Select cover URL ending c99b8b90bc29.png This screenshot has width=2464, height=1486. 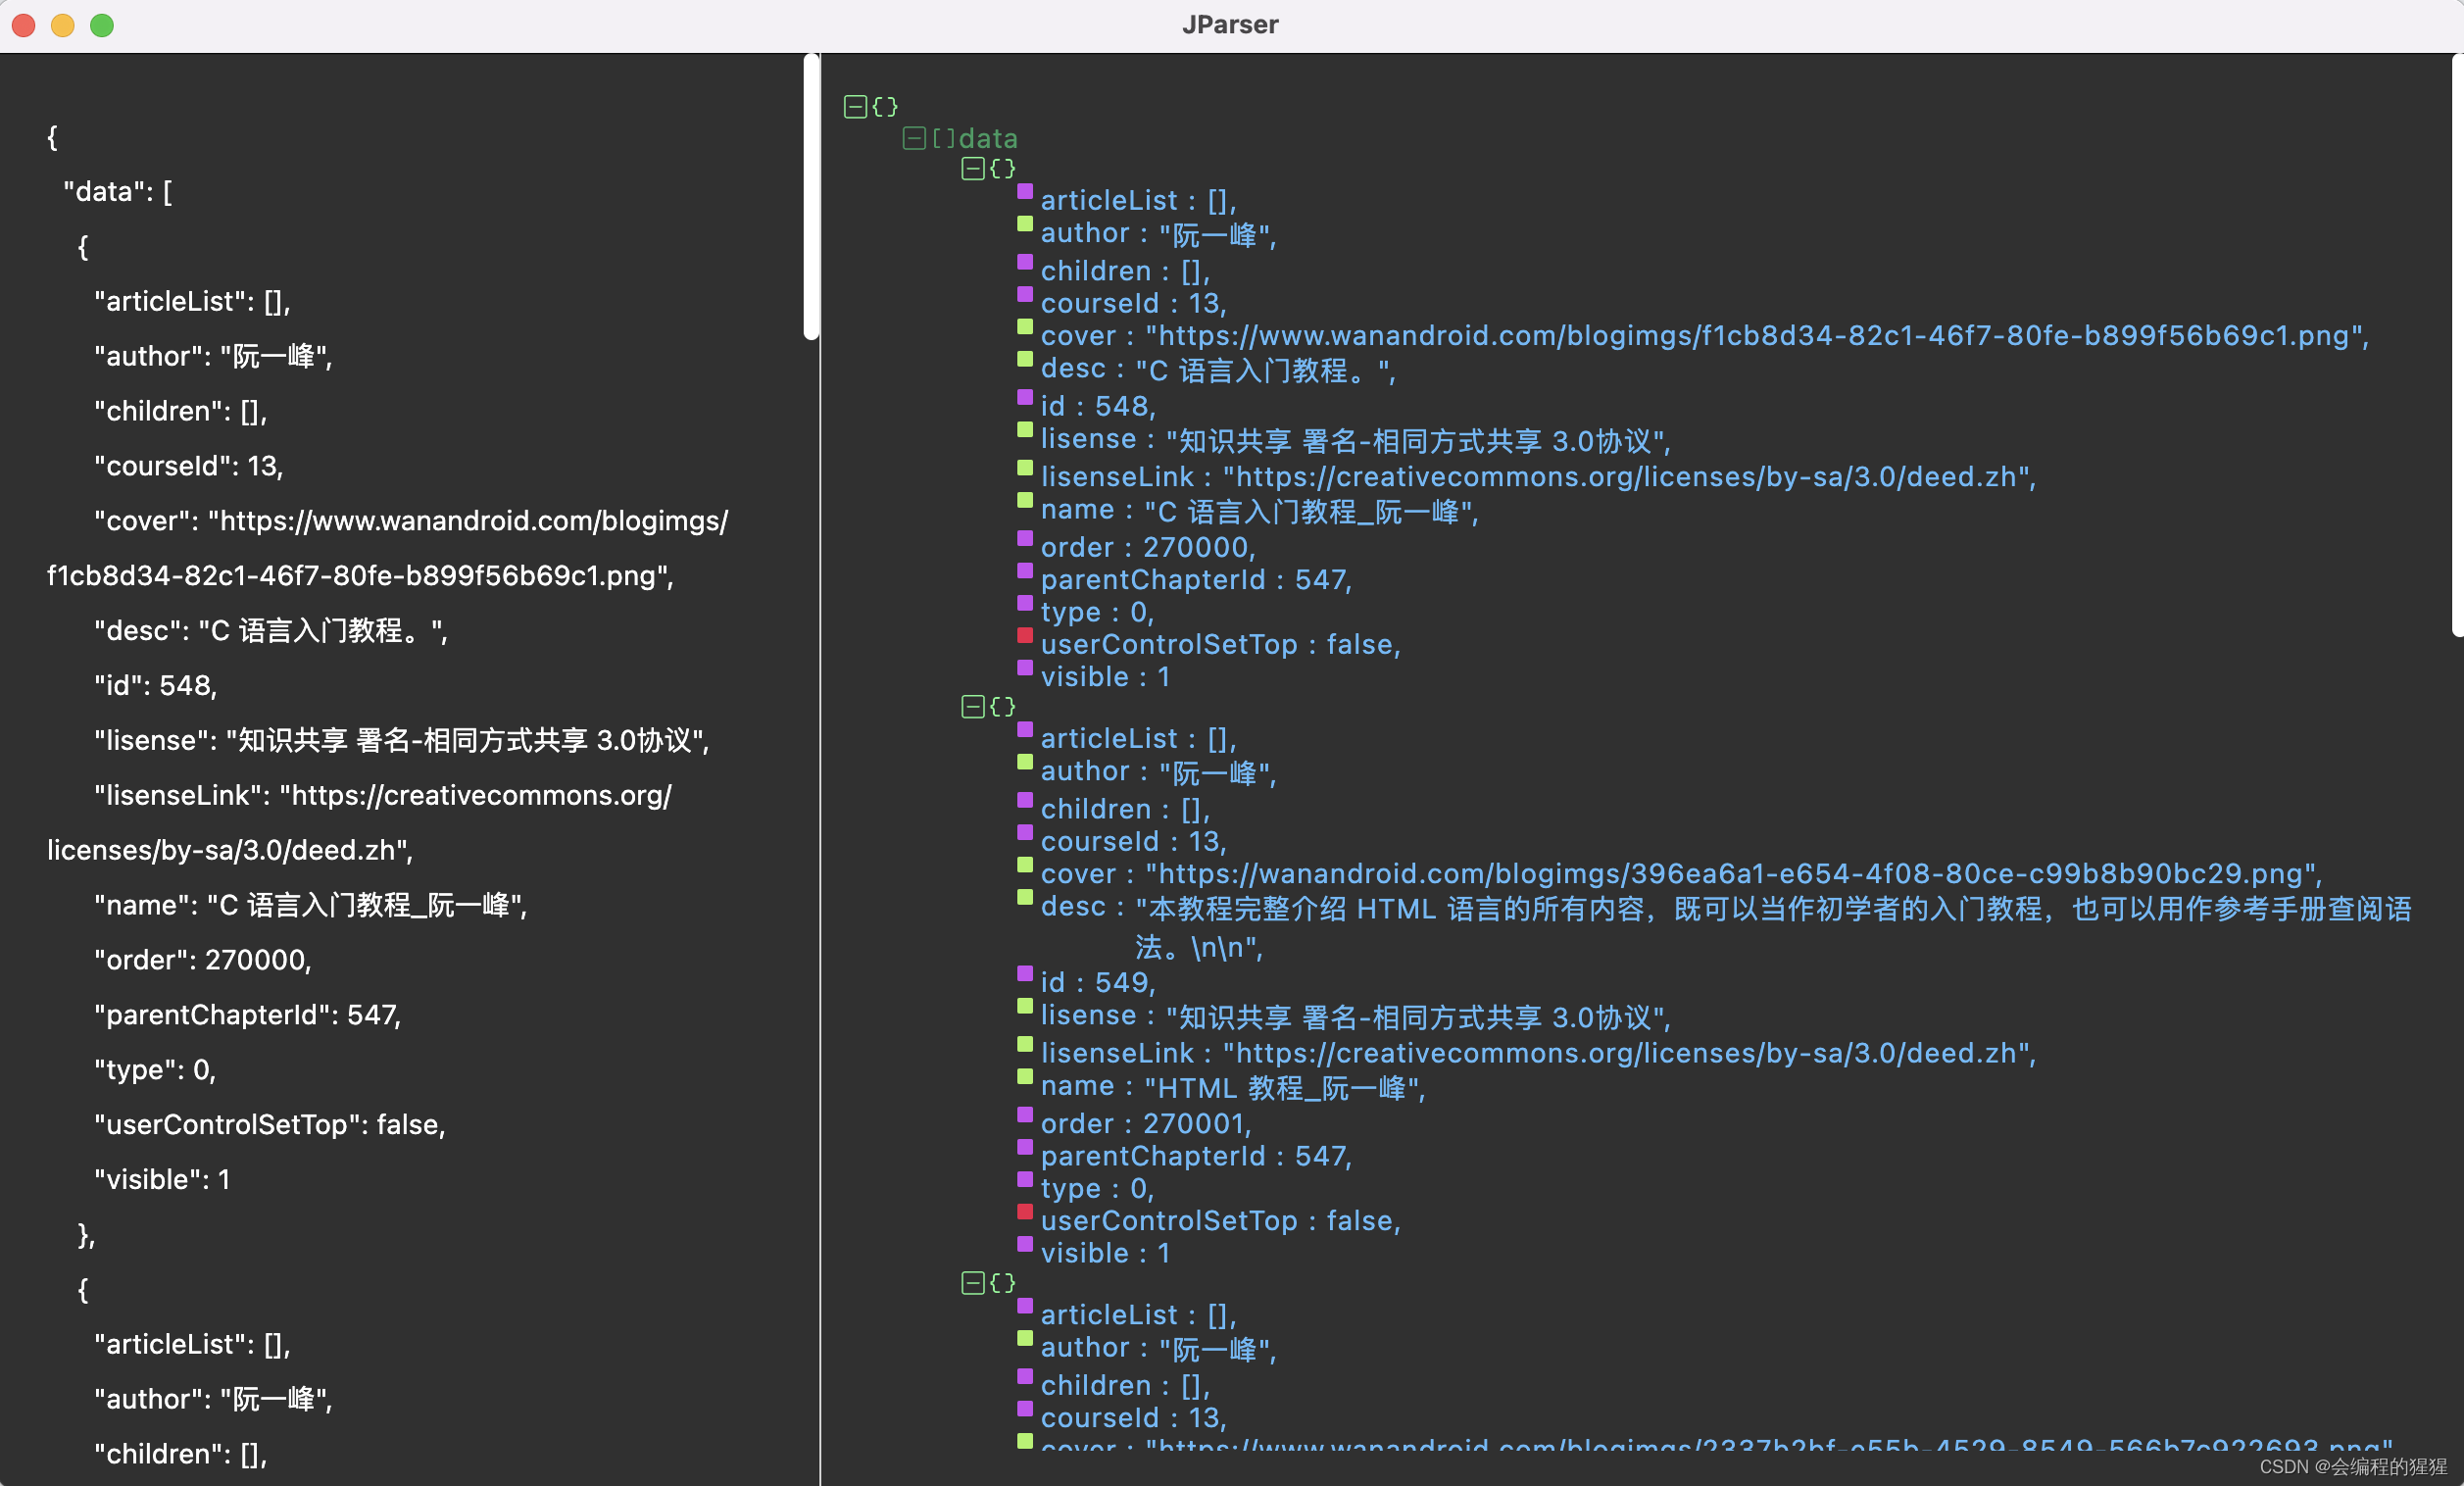[x=1733, y=873]
